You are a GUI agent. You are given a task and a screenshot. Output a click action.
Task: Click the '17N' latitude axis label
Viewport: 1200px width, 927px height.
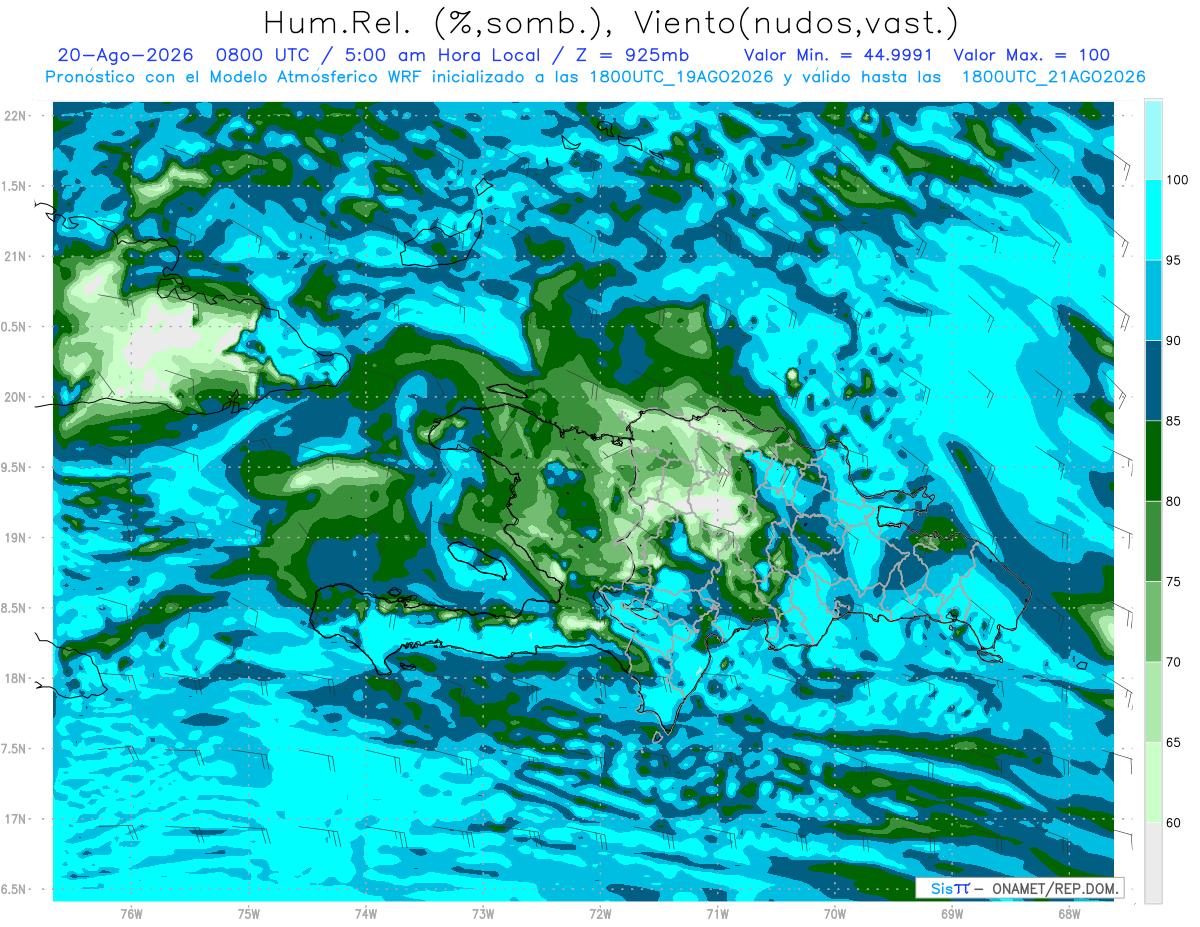(16, 819)
